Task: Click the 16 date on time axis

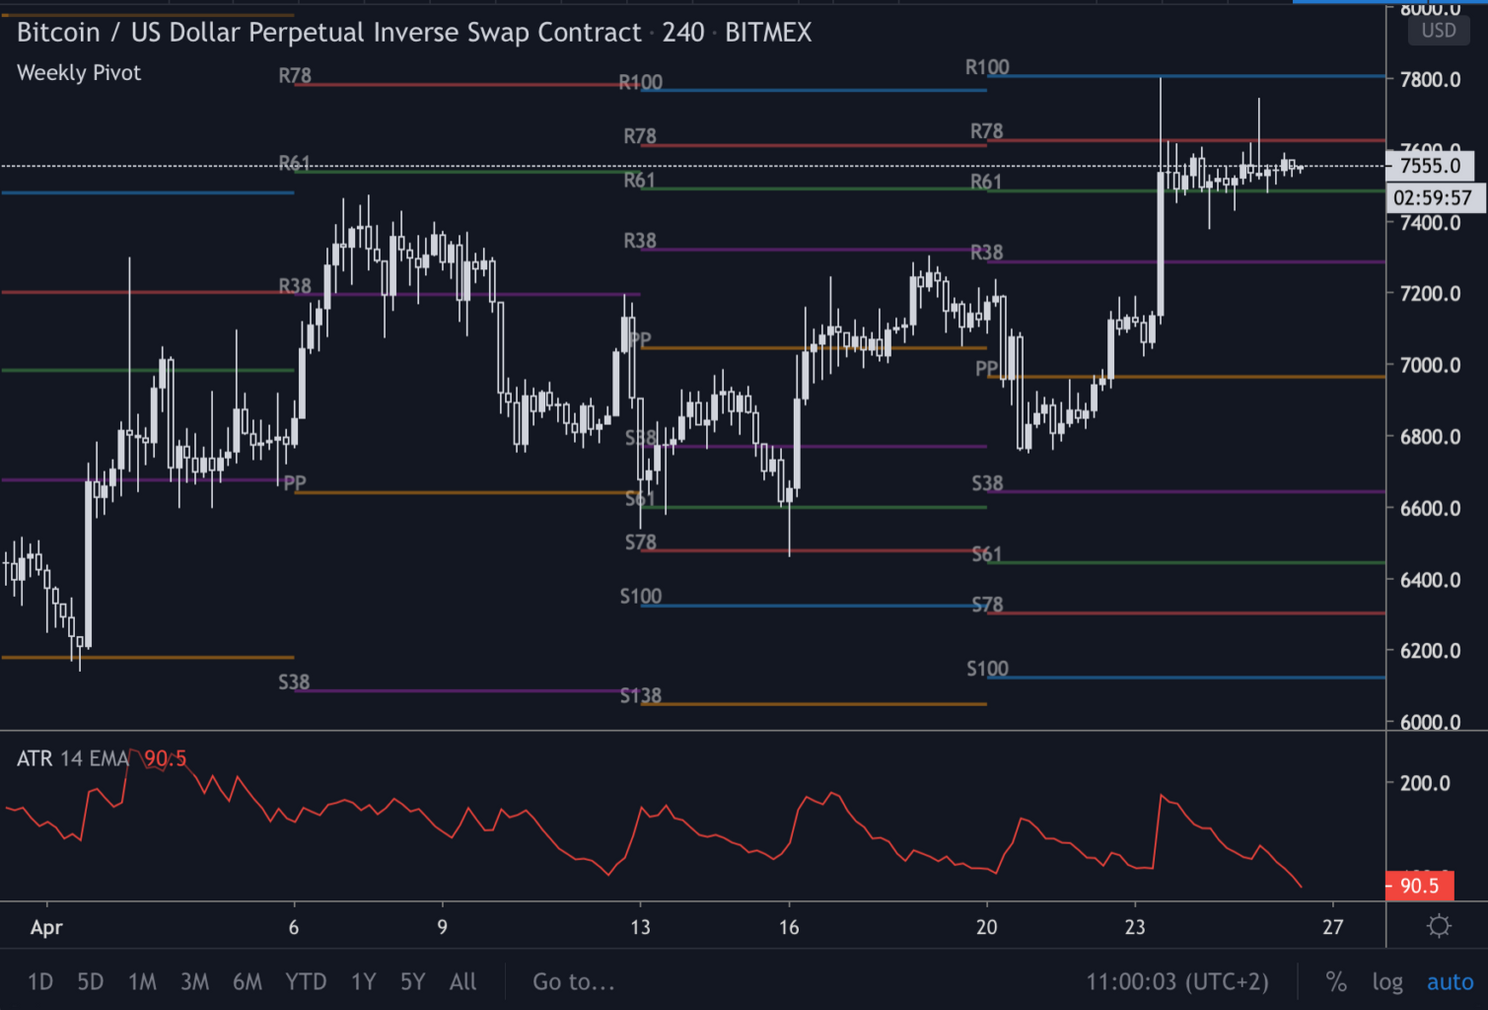Action: click(789, 927)
